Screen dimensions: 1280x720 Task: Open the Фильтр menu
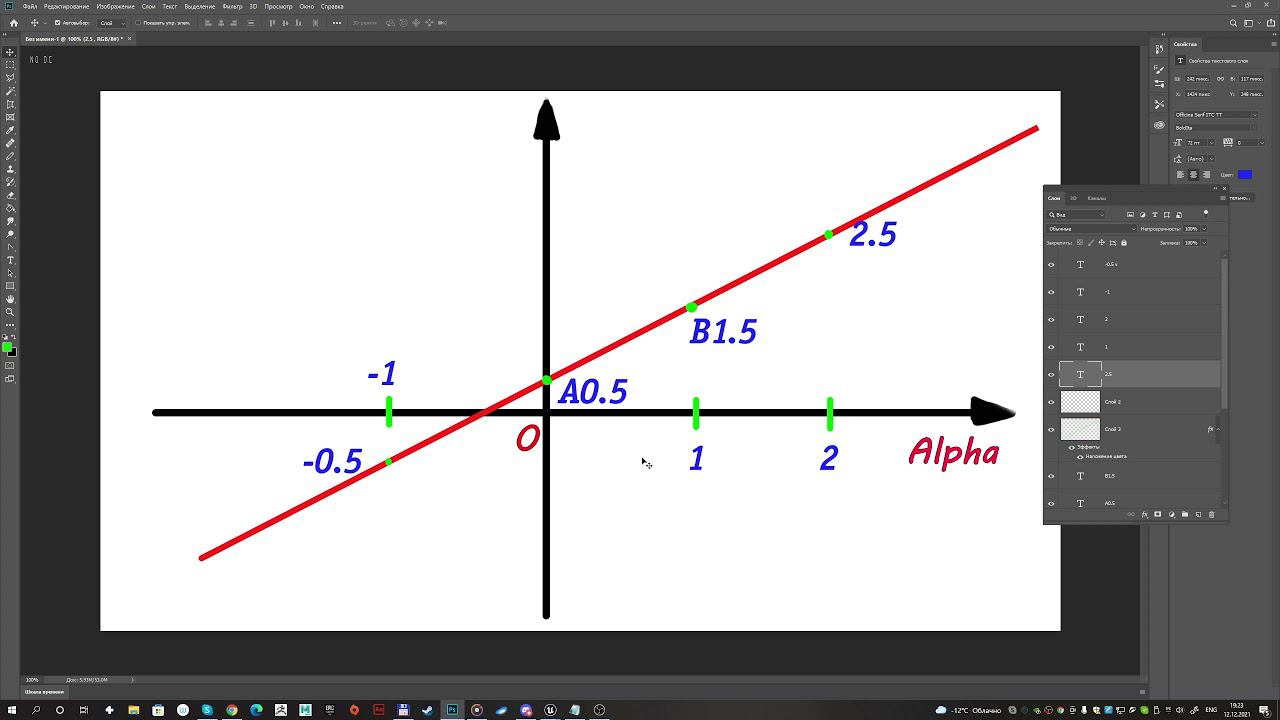[232, 6]
